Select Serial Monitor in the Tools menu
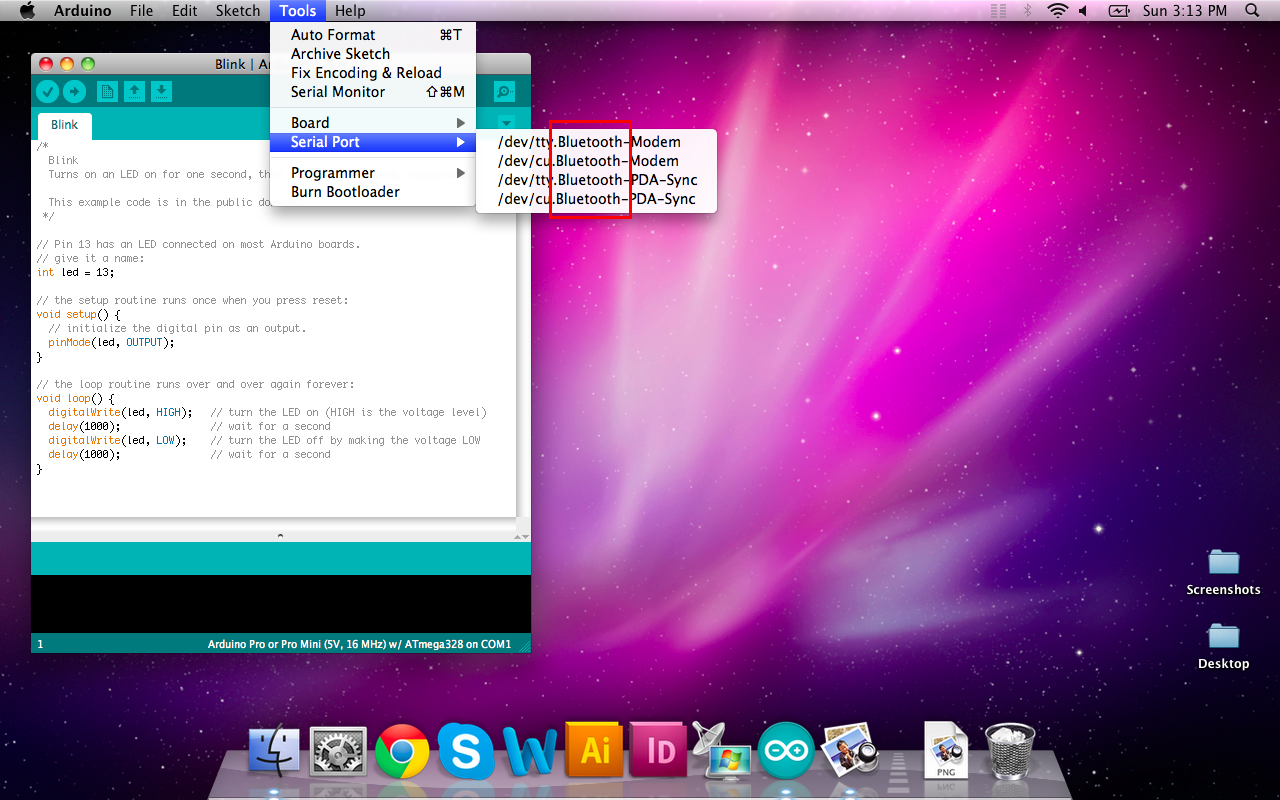Viewport: 1280px width, 800px height. 373,92
